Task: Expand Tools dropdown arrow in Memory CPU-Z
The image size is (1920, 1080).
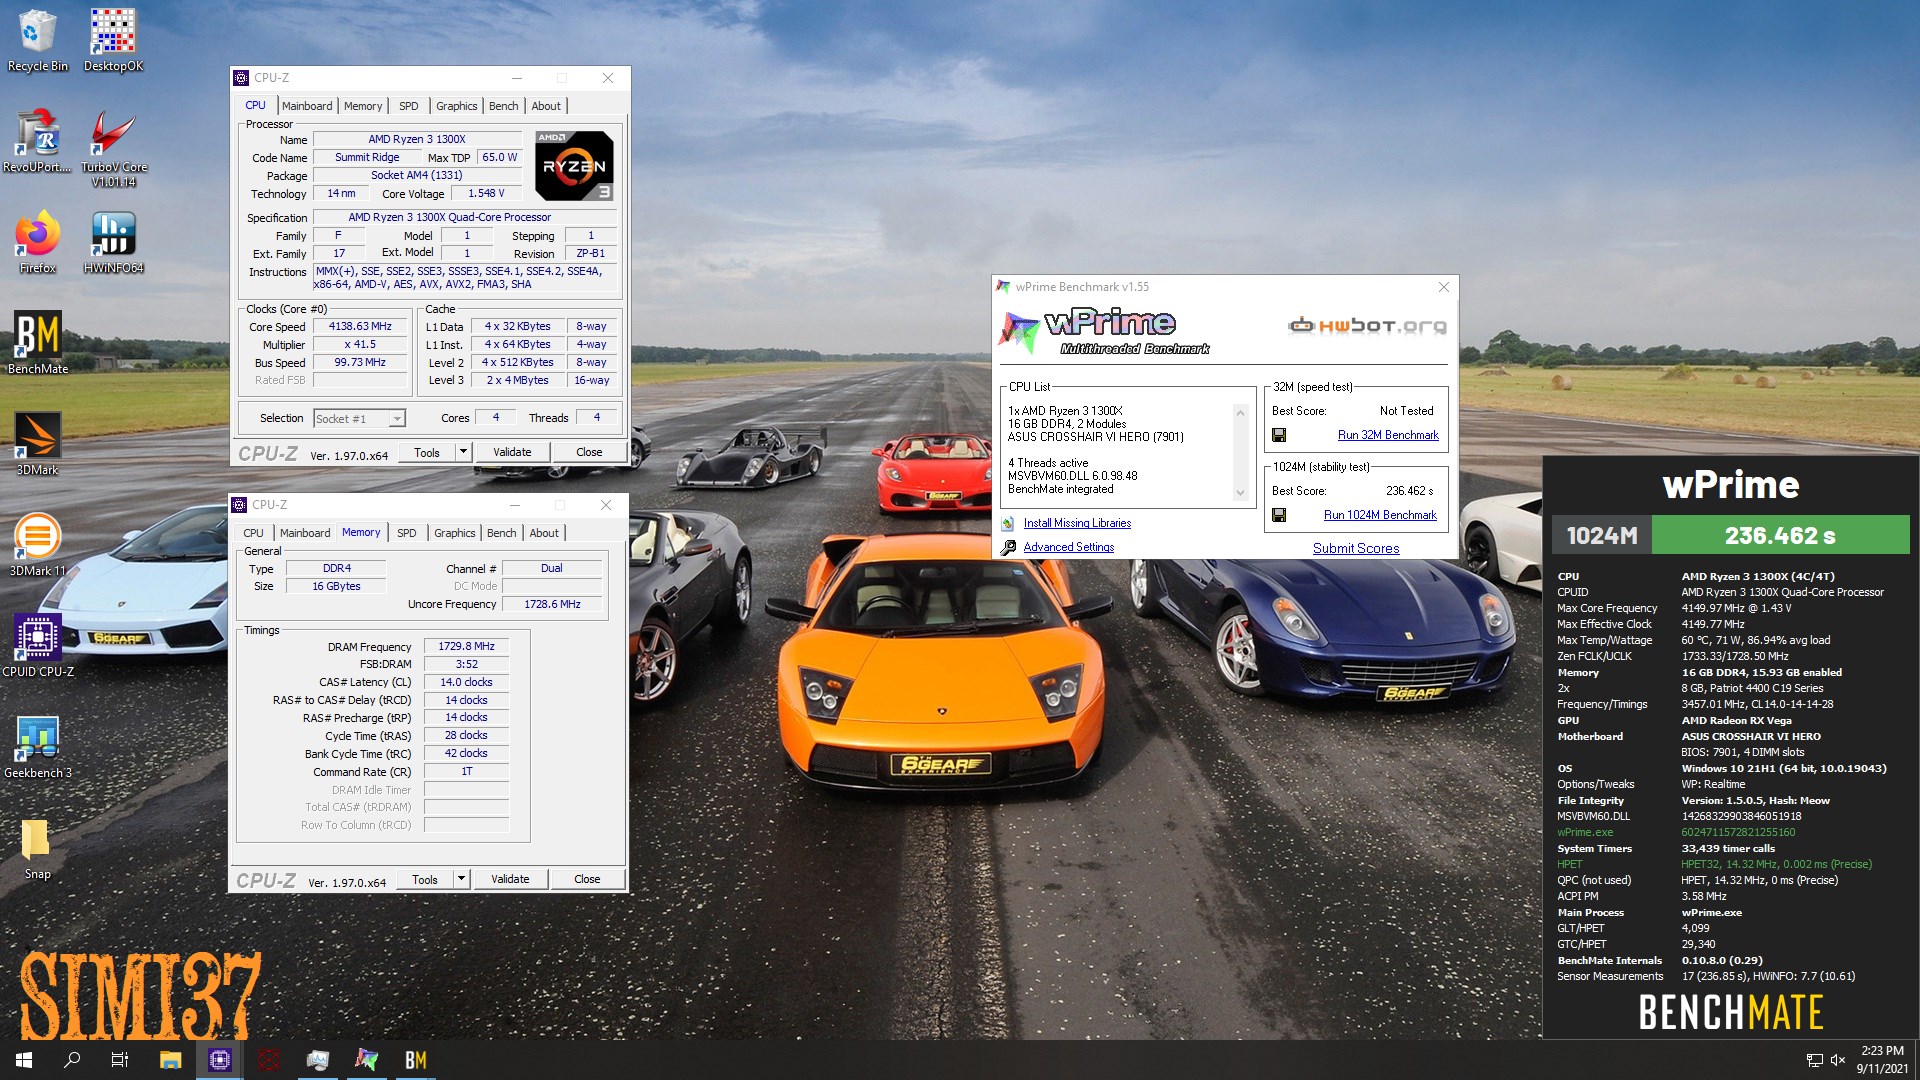Action: (x=460, y=879)
